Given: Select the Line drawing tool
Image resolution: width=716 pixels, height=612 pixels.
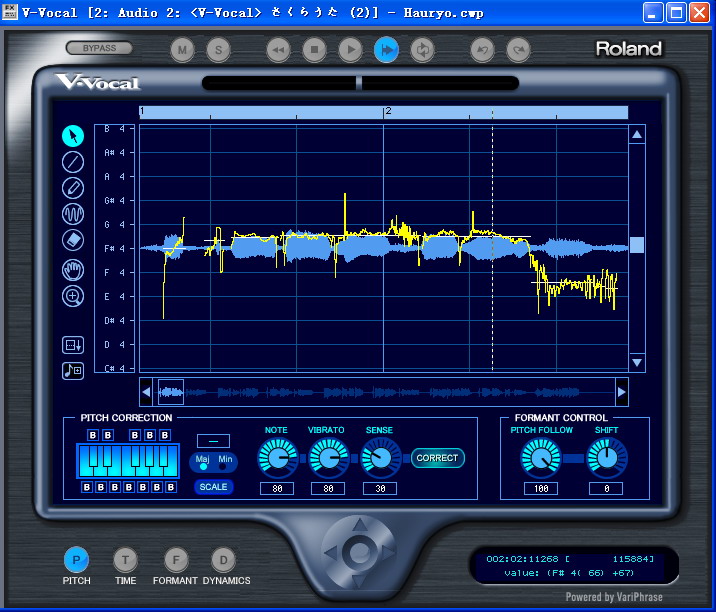Looking at the screenshot, I should (73, 162).
